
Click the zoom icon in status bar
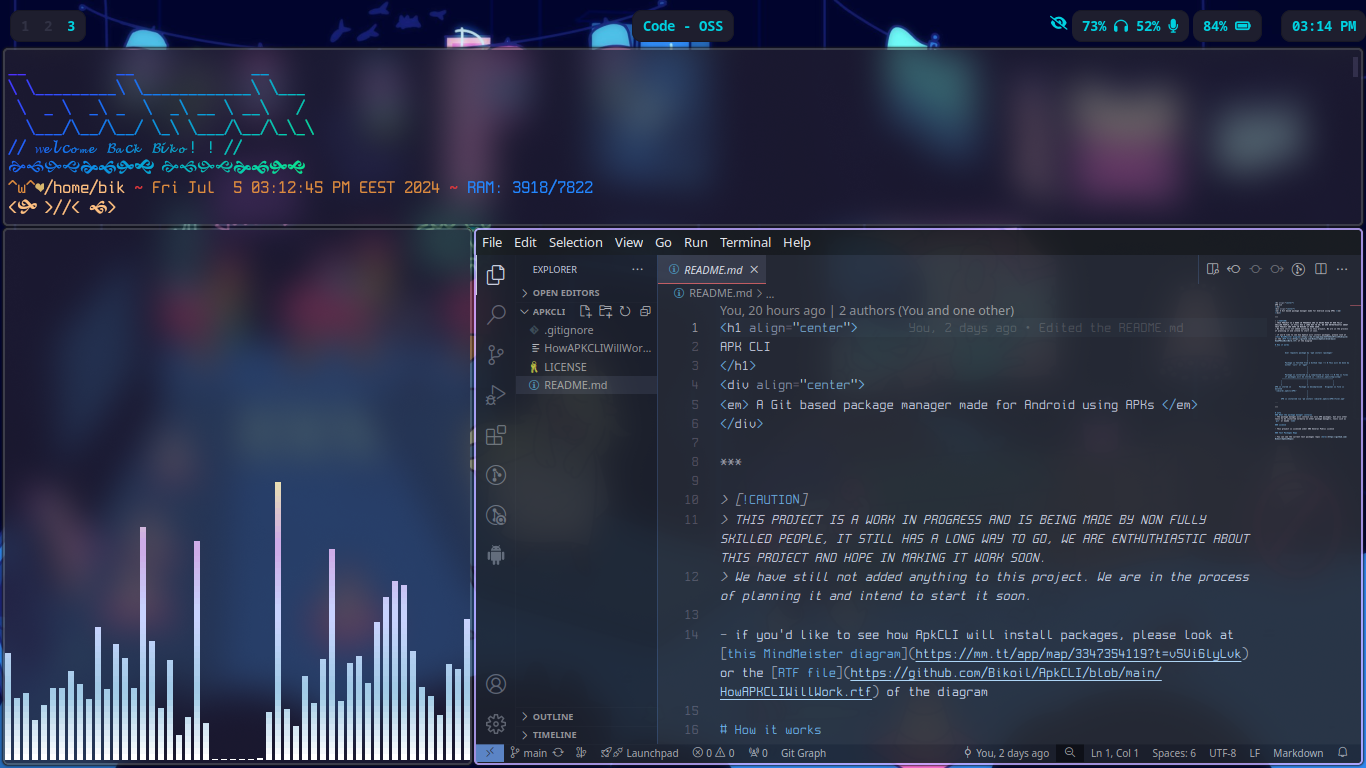tap(1070, 753)
